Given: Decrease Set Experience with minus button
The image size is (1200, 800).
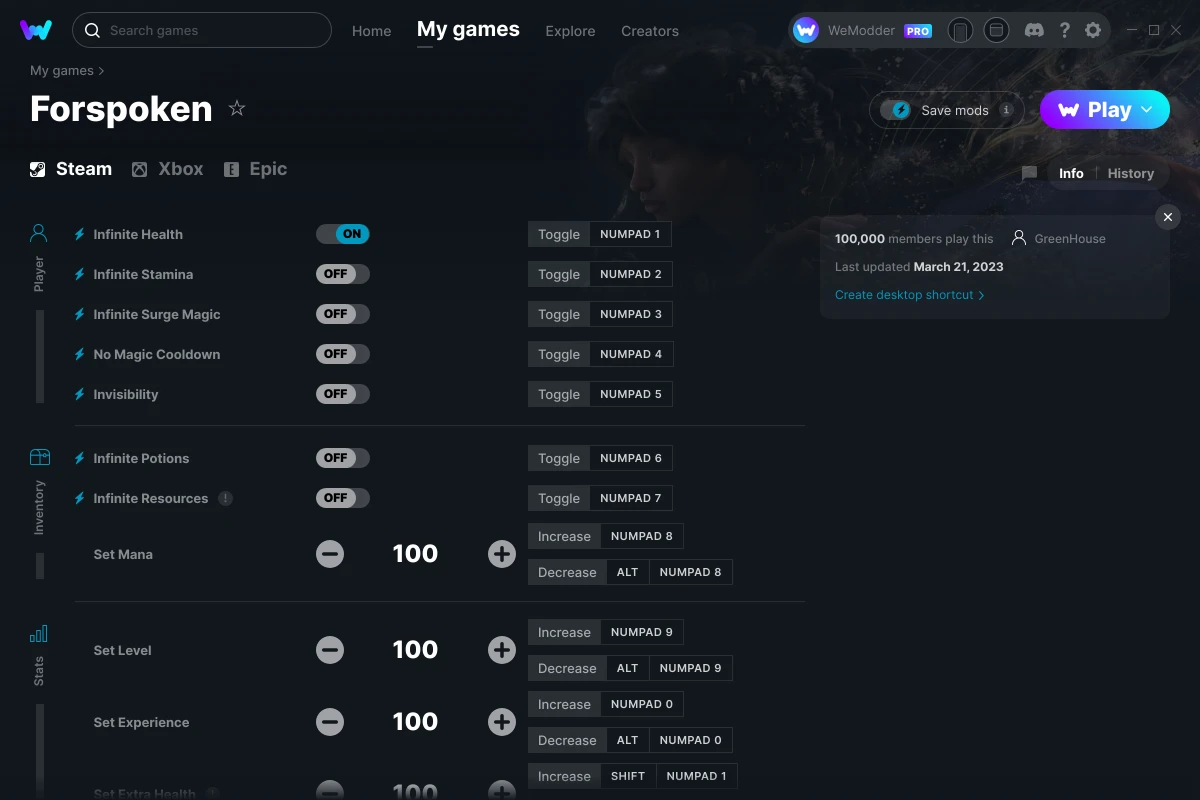Looking at the screenshot, I should pyautogui.click(x=330, y=722).
